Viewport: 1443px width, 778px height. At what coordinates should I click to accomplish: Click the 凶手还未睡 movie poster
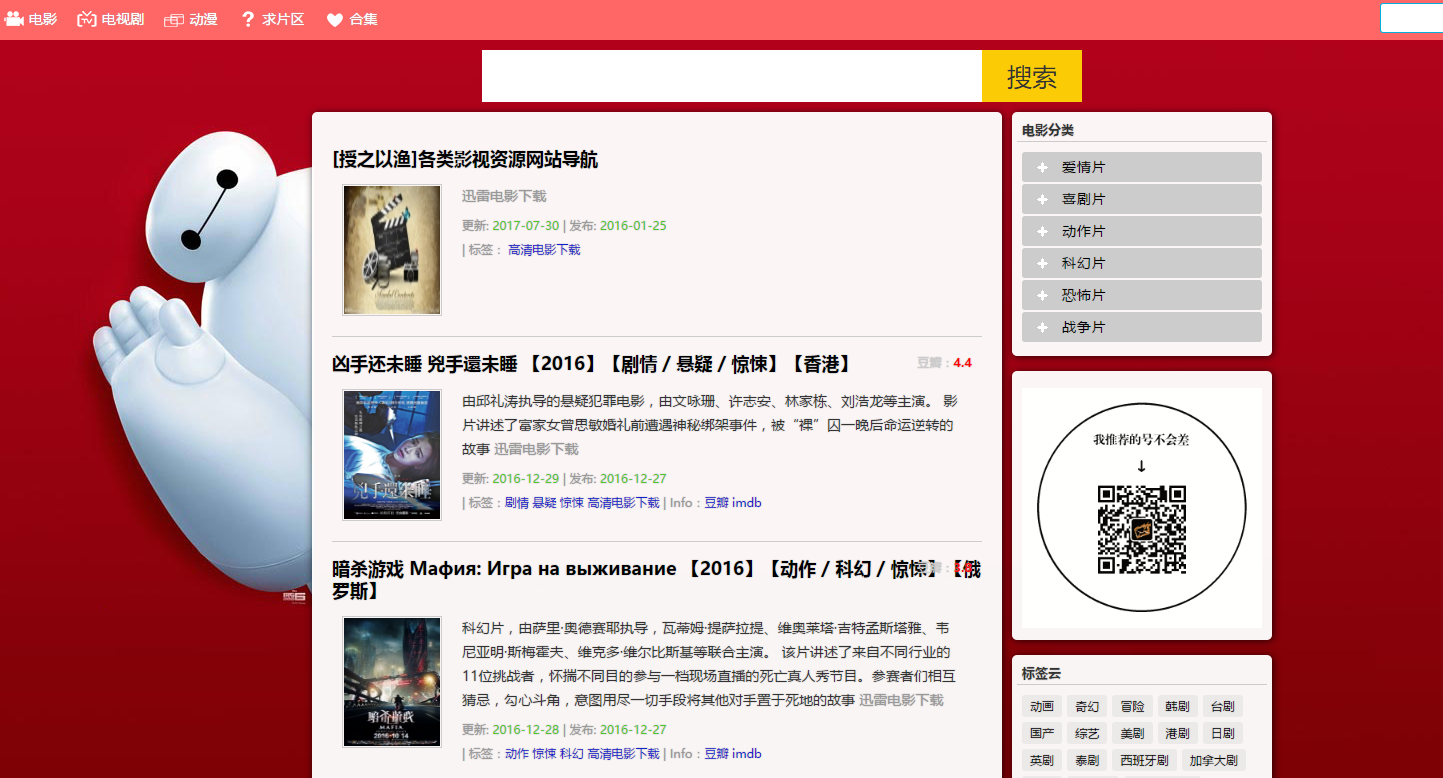(391, 455)
